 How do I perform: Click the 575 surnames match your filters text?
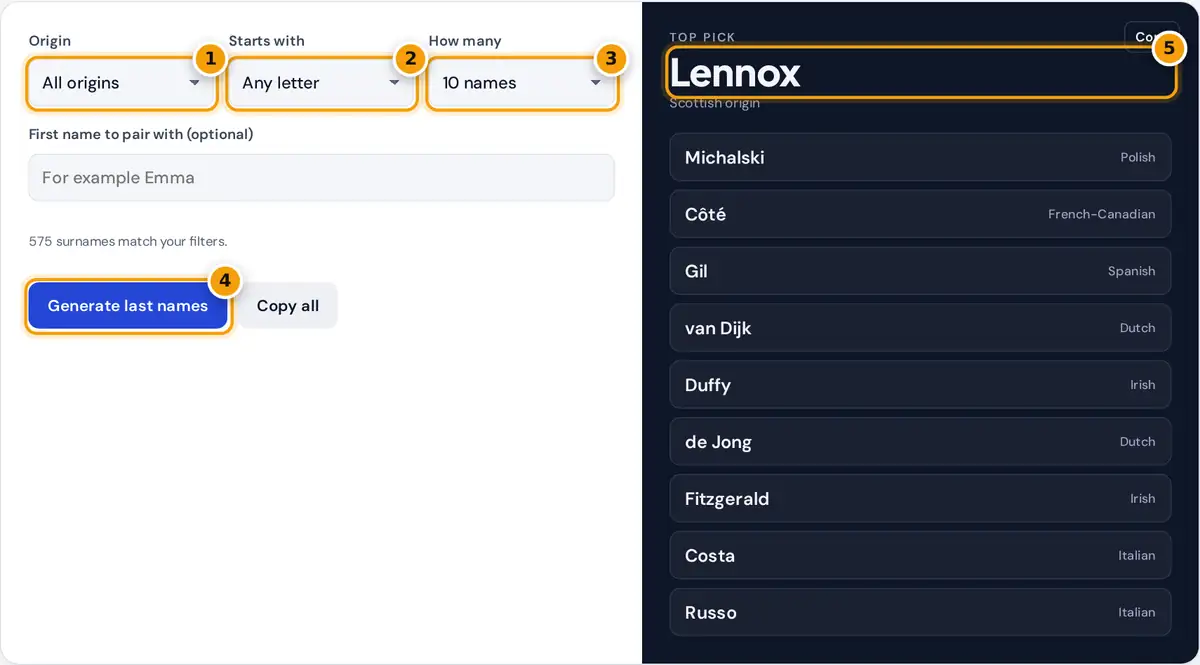click(128, 241)
